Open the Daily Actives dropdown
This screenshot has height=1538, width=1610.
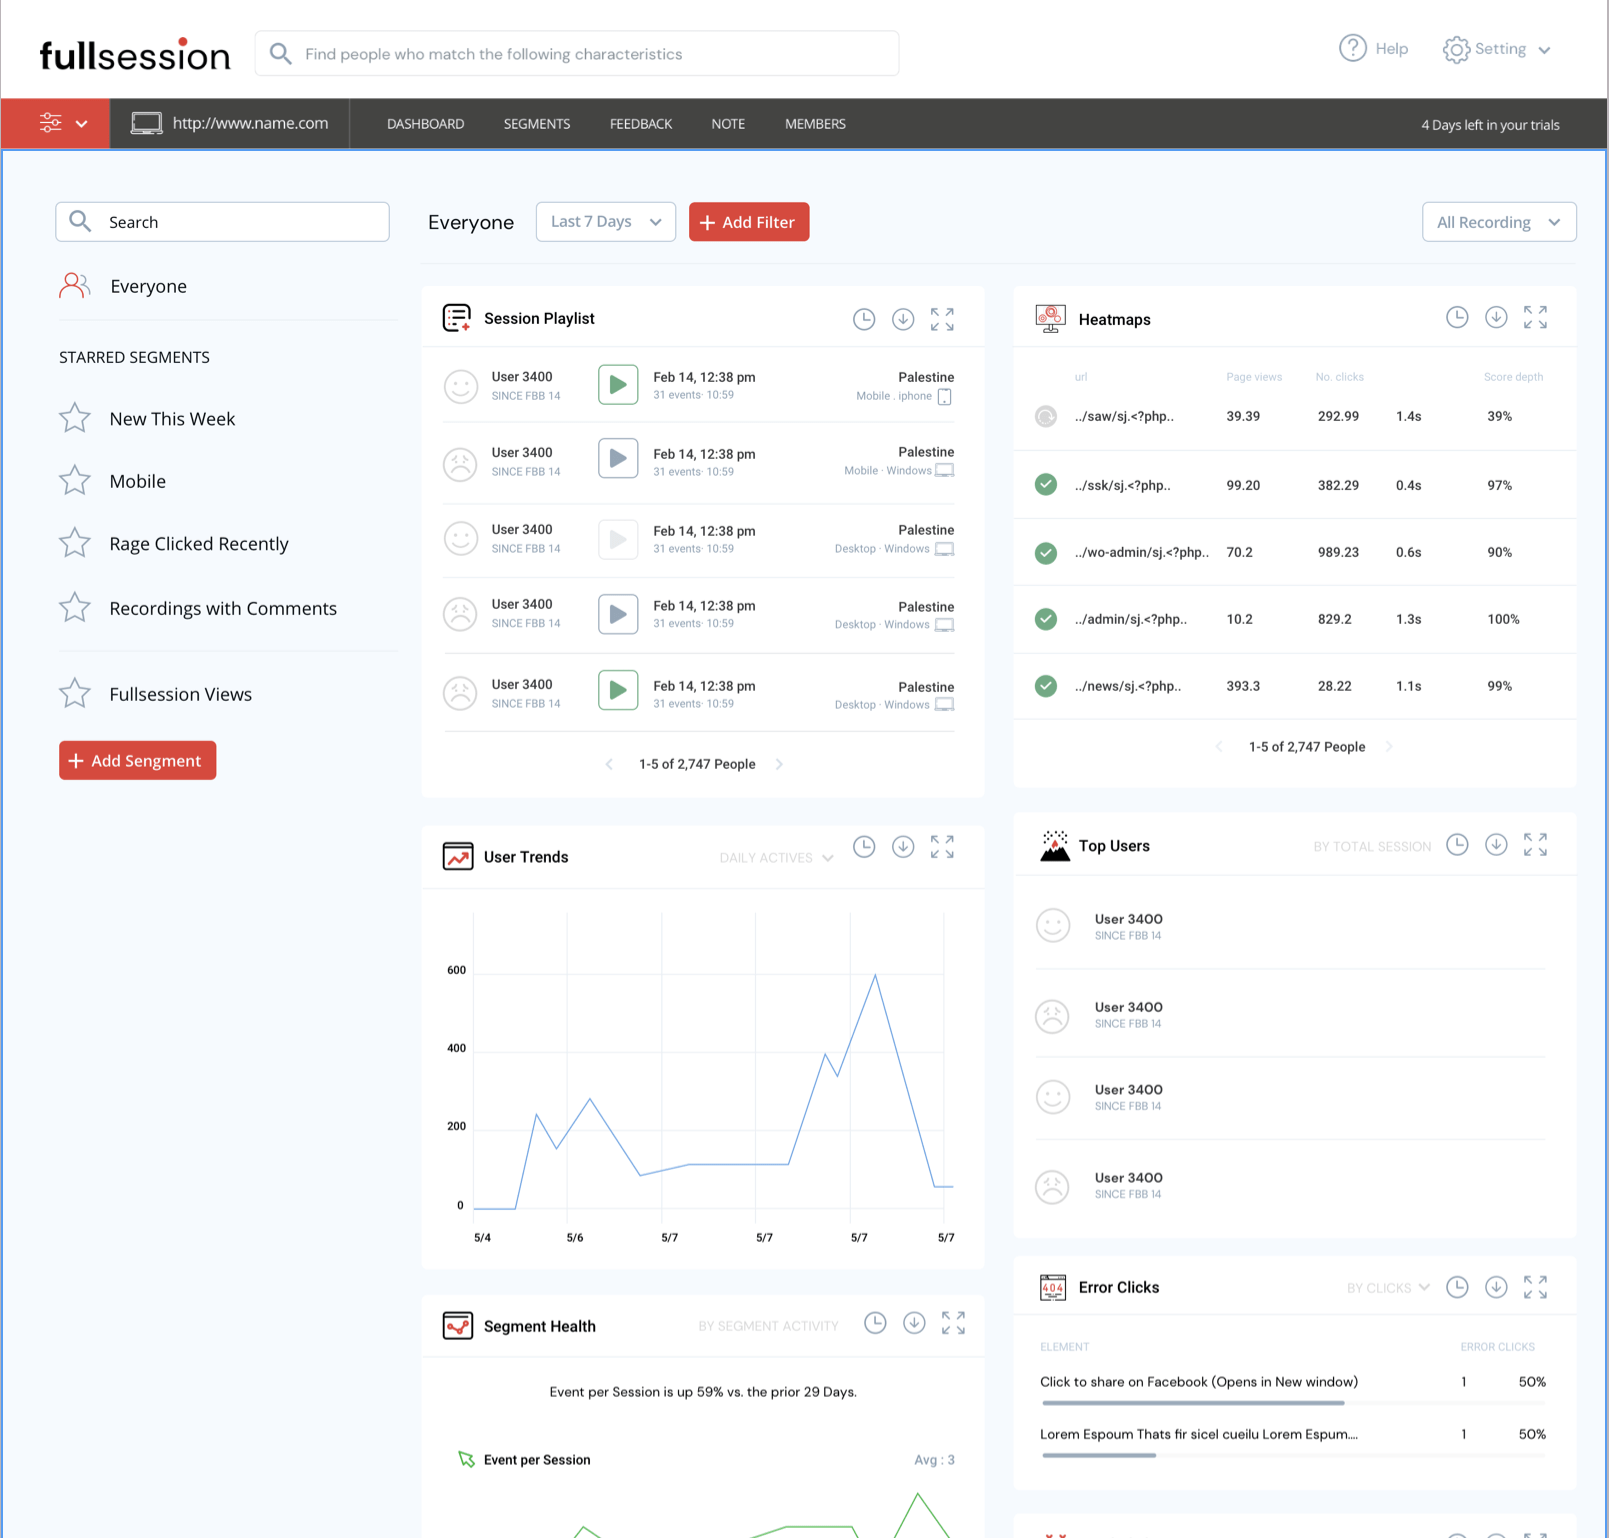click(776, 858)
